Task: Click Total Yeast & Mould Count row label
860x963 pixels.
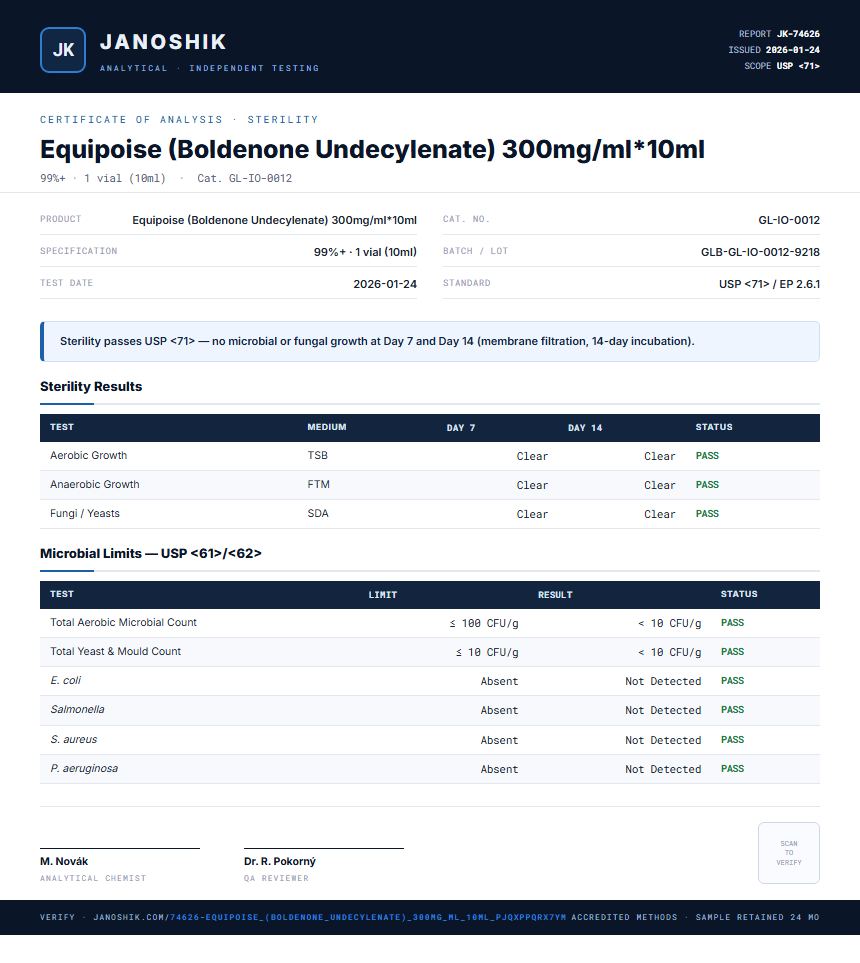Action: [115, 651]
